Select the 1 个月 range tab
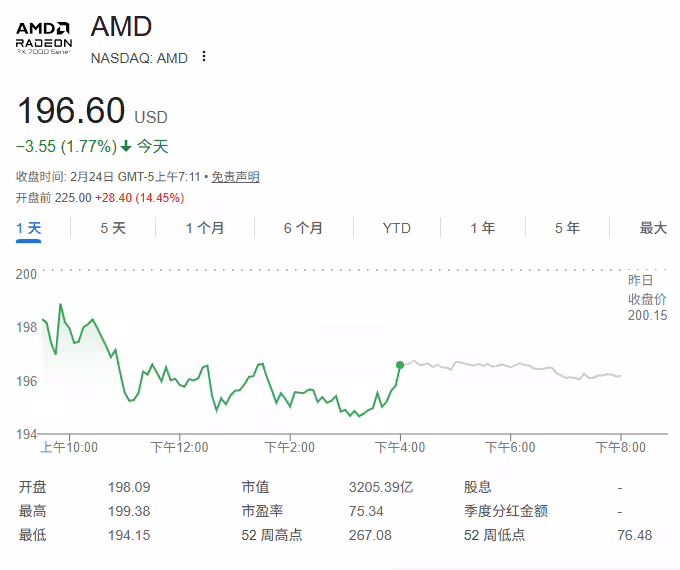 (205, 228)
